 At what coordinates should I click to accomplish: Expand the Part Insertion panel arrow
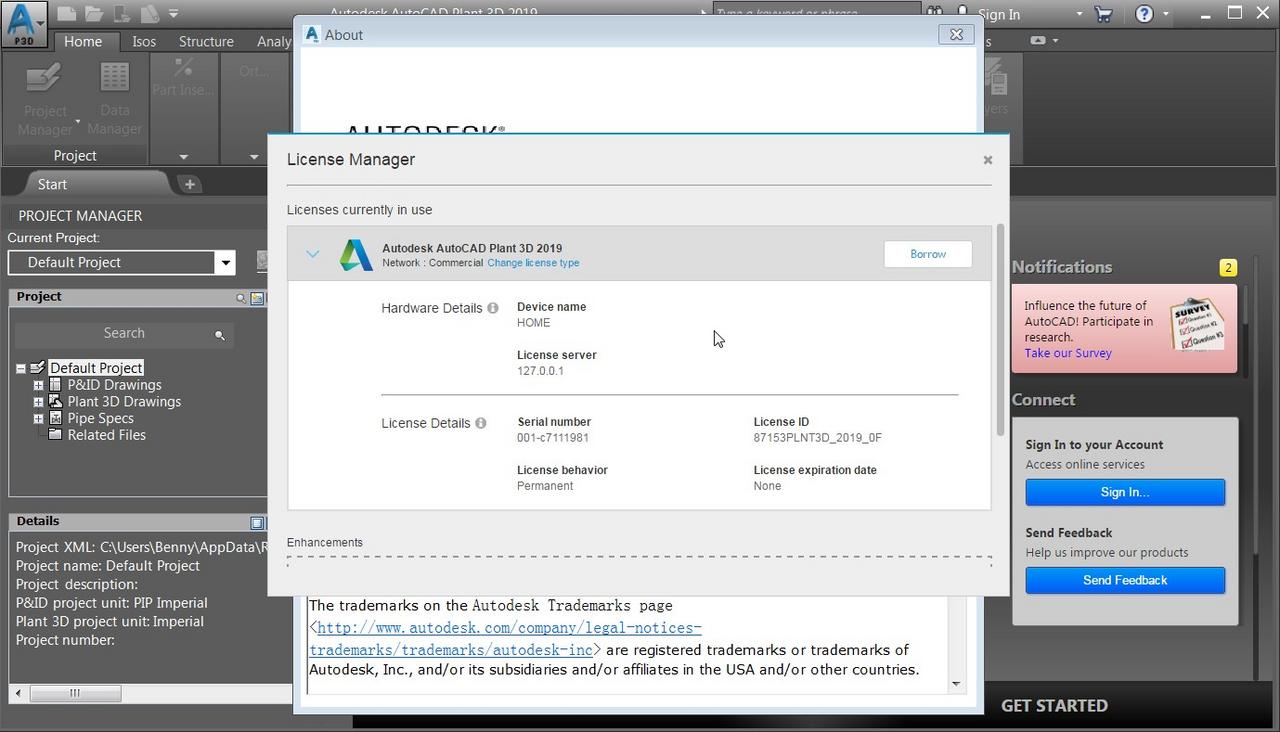183,156
